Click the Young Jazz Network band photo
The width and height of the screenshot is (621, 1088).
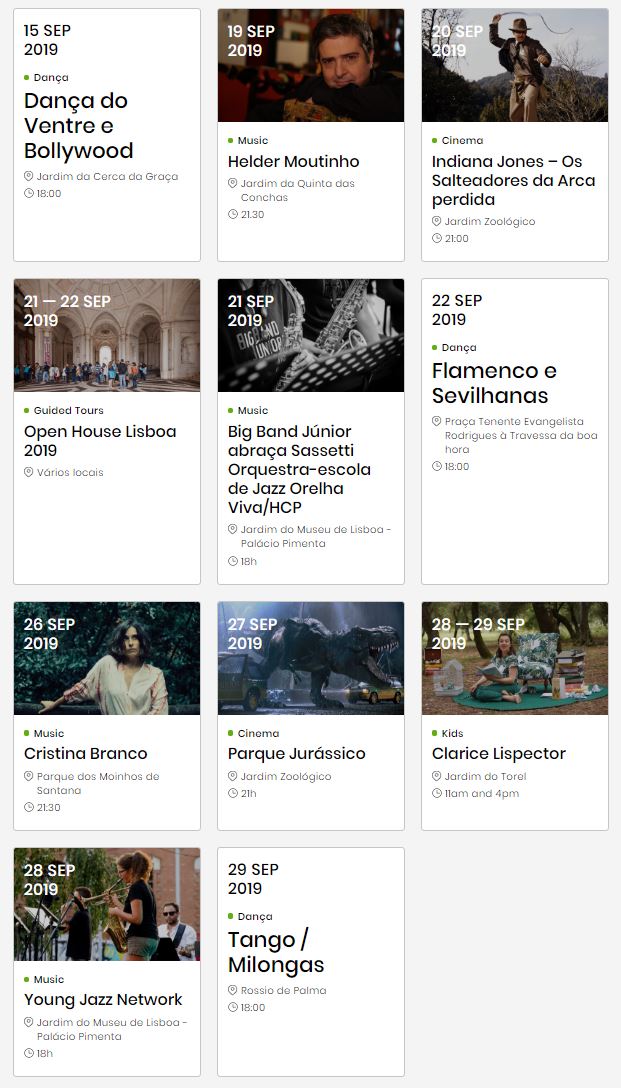tap(107, 904)
